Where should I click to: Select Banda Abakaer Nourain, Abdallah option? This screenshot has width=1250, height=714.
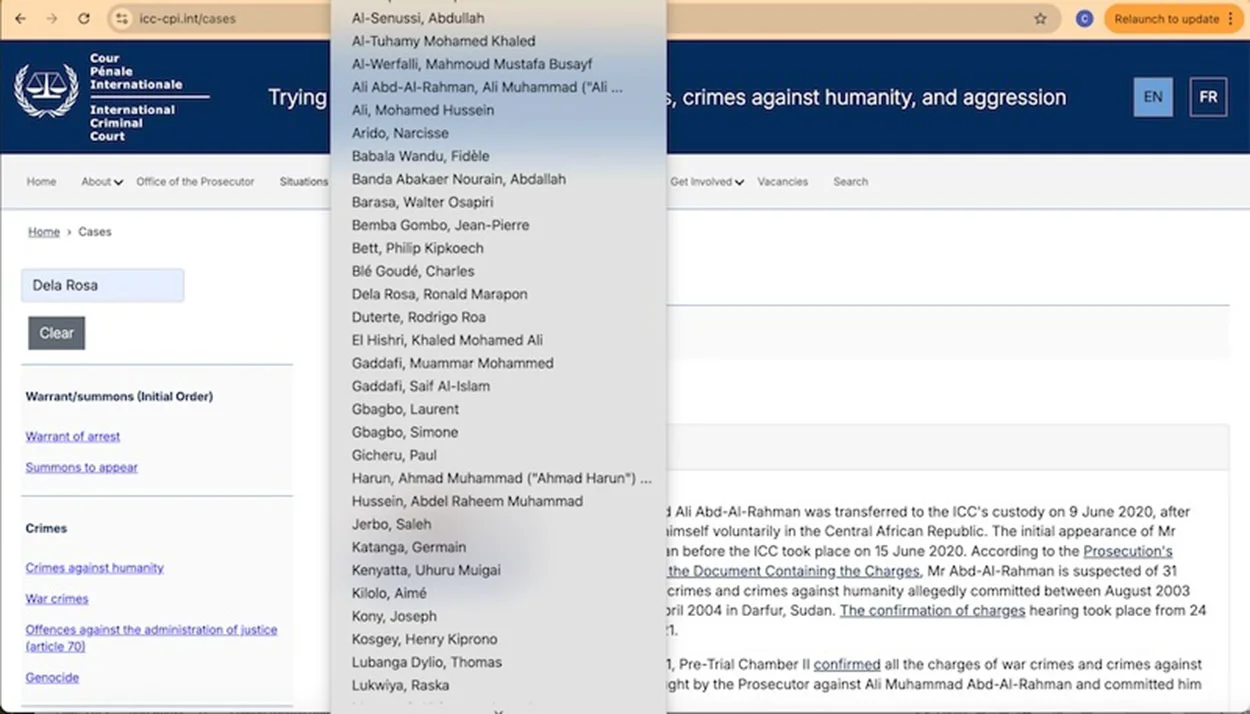[498, 179]
